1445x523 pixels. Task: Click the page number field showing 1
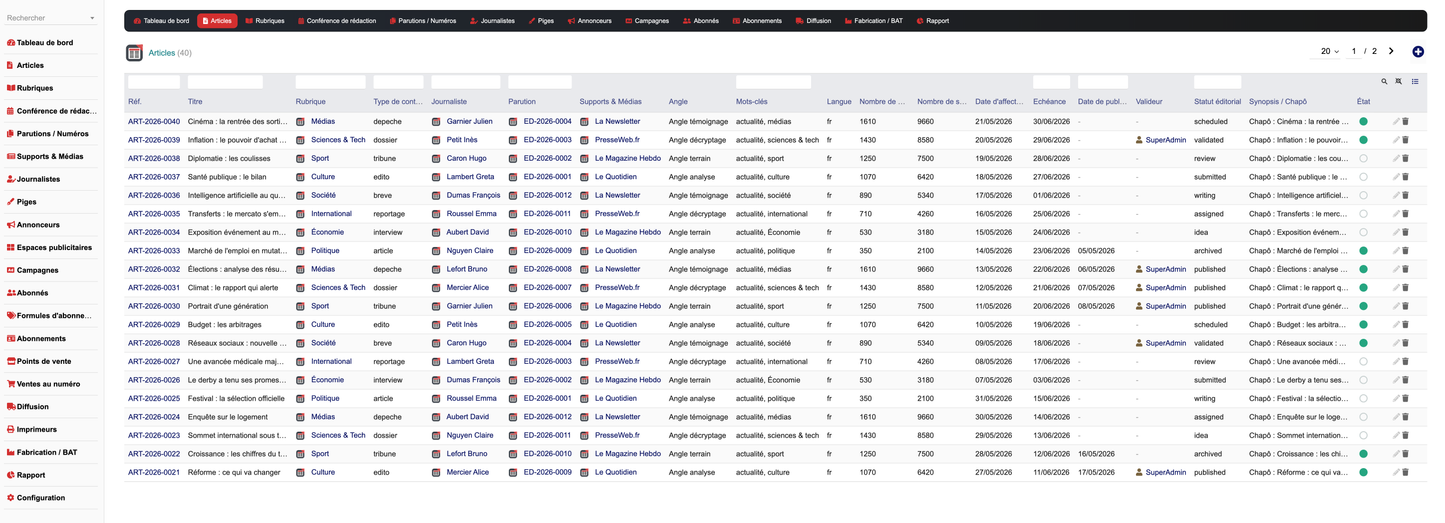[x=1354, y=51]
